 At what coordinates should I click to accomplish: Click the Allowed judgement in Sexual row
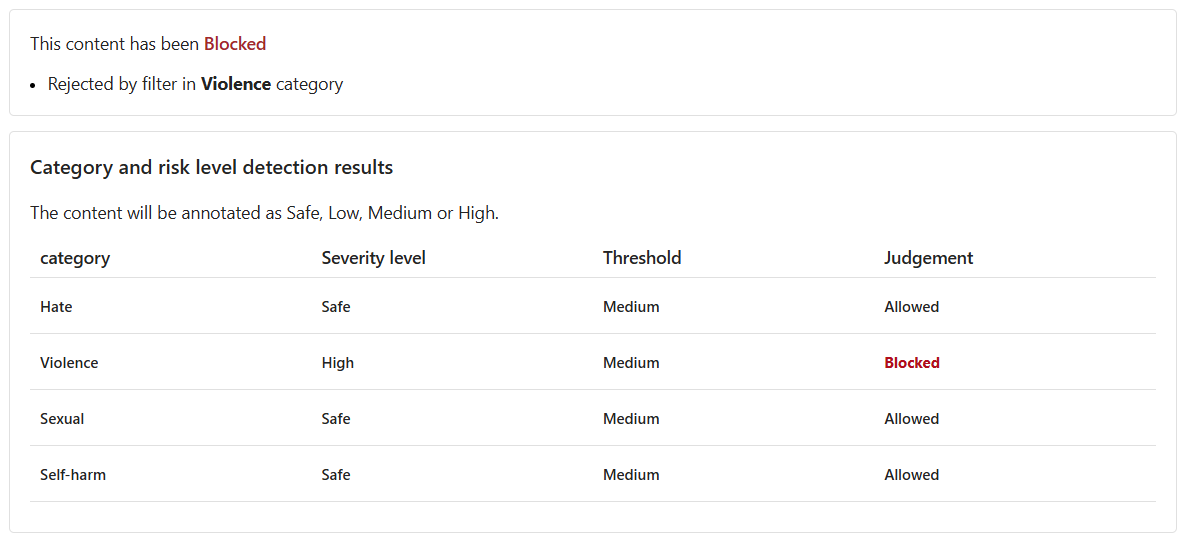(x=912, y=419)
